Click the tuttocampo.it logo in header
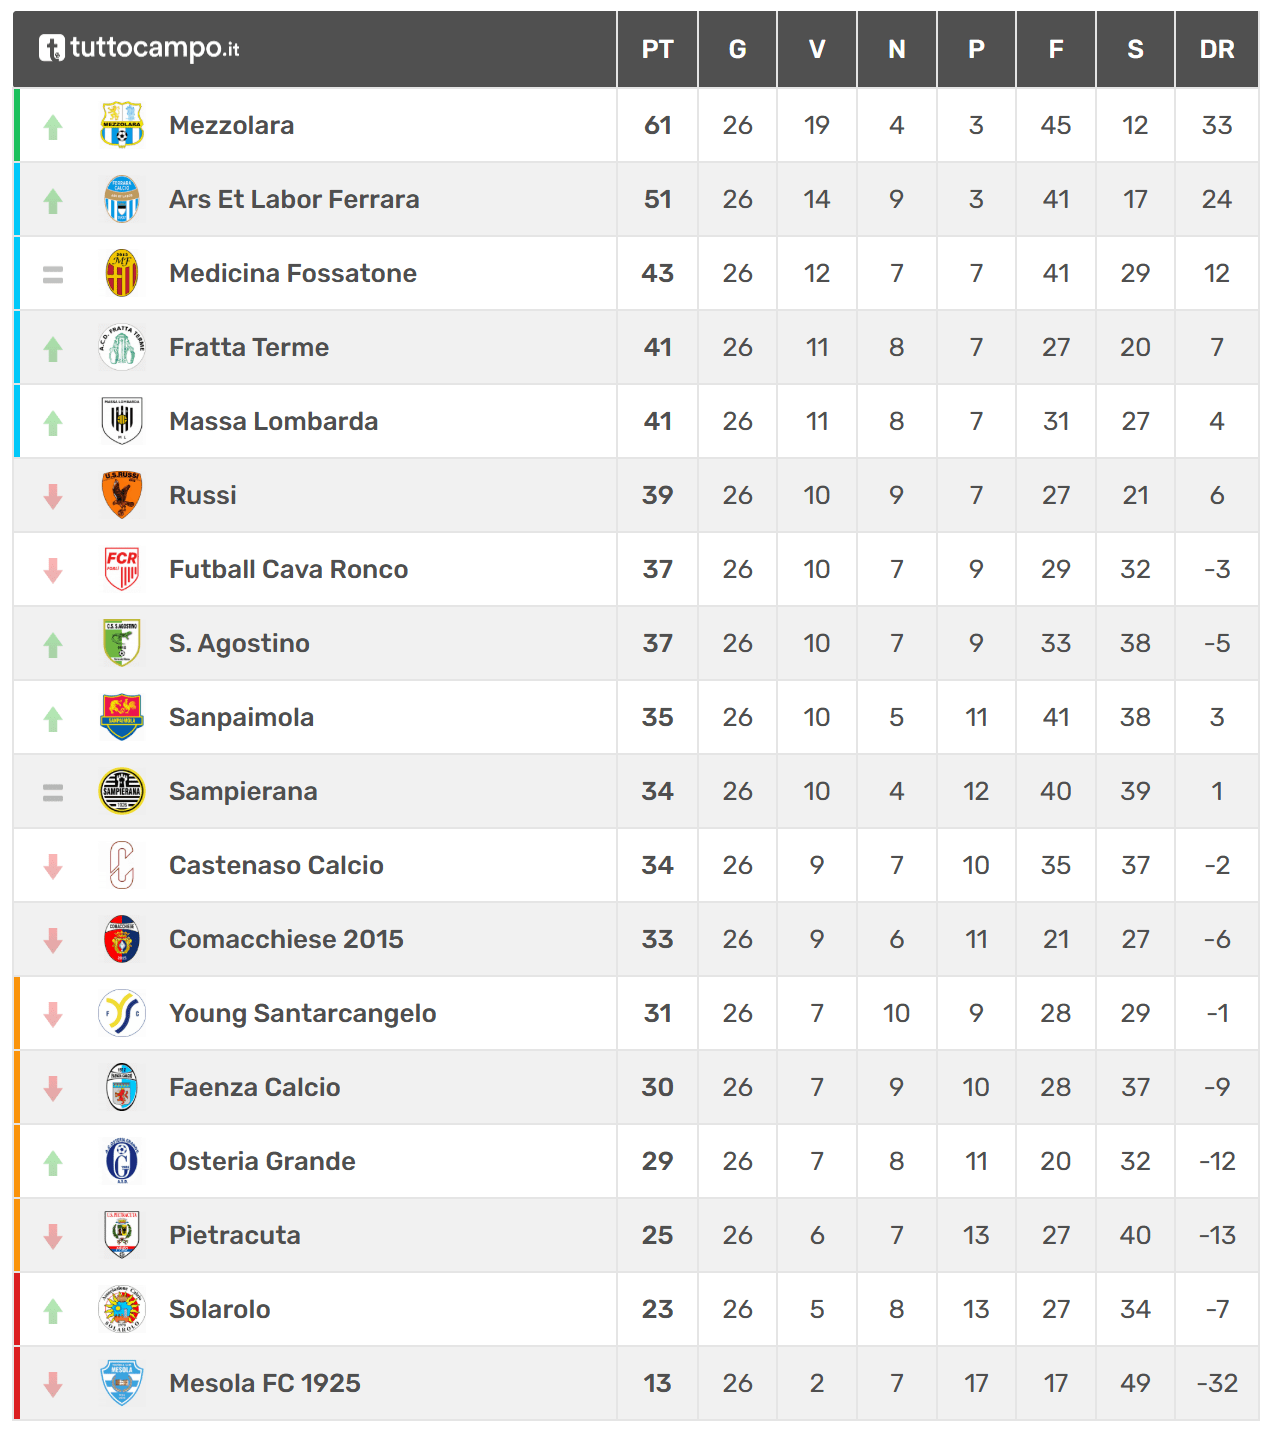 click(x=139, y=48)
